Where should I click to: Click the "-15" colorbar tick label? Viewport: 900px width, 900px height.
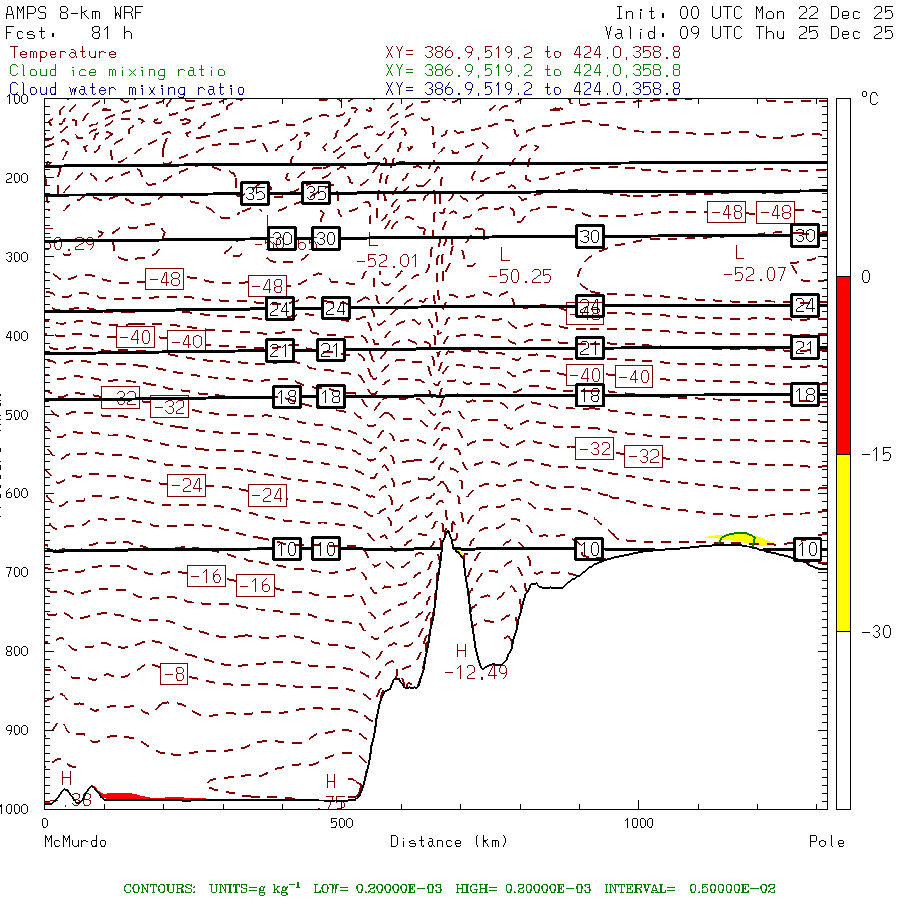click(876, 455)
